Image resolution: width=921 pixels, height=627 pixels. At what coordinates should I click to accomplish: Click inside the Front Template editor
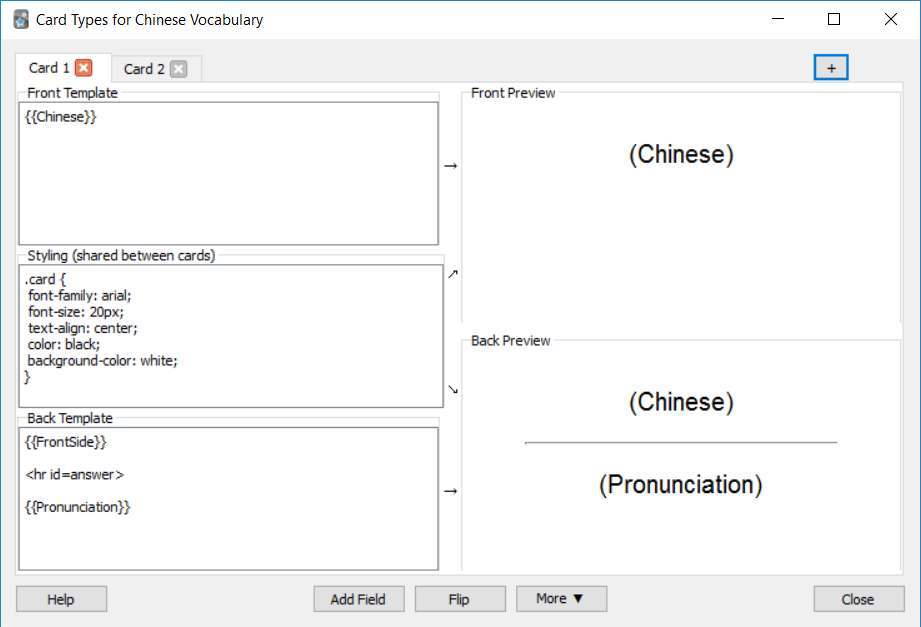(228, 170)
